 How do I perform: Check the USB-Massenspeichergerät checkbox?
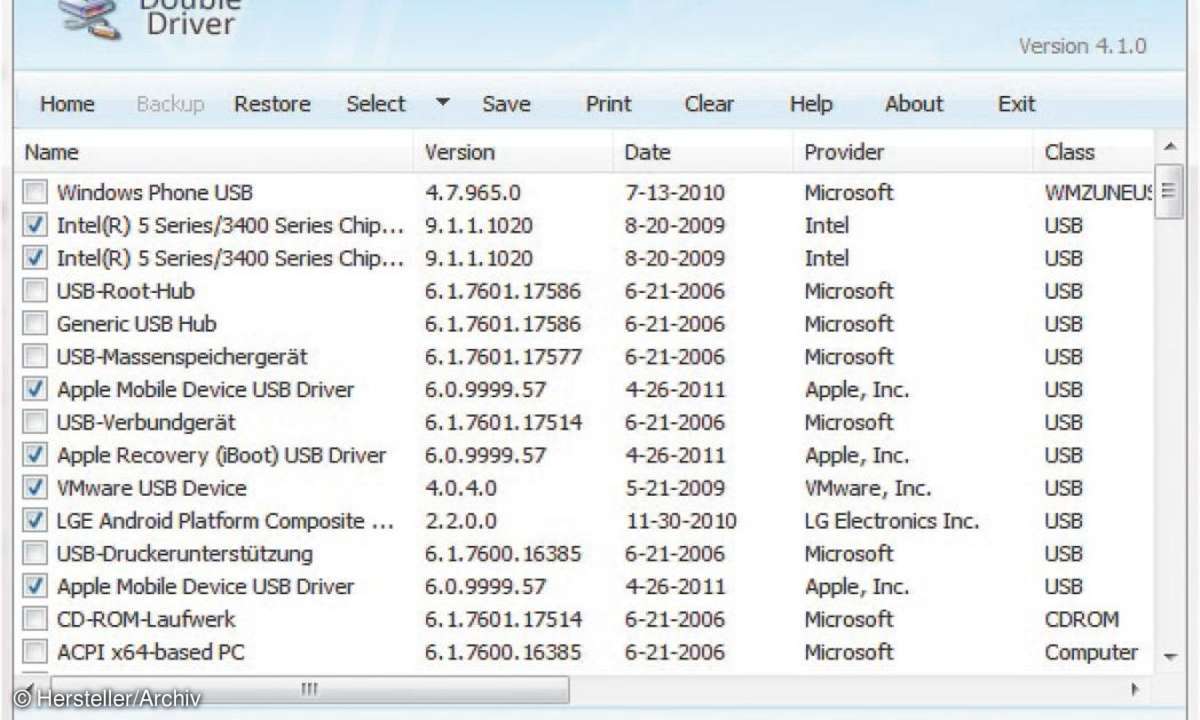tap(35, 357)
